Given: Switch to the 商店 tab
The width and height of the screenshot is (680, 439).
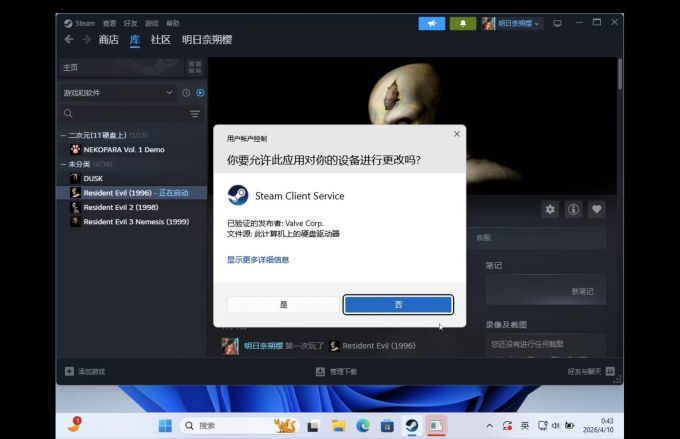Looking at the screenshot, I should pyautogui.click(x=108, y=40).
